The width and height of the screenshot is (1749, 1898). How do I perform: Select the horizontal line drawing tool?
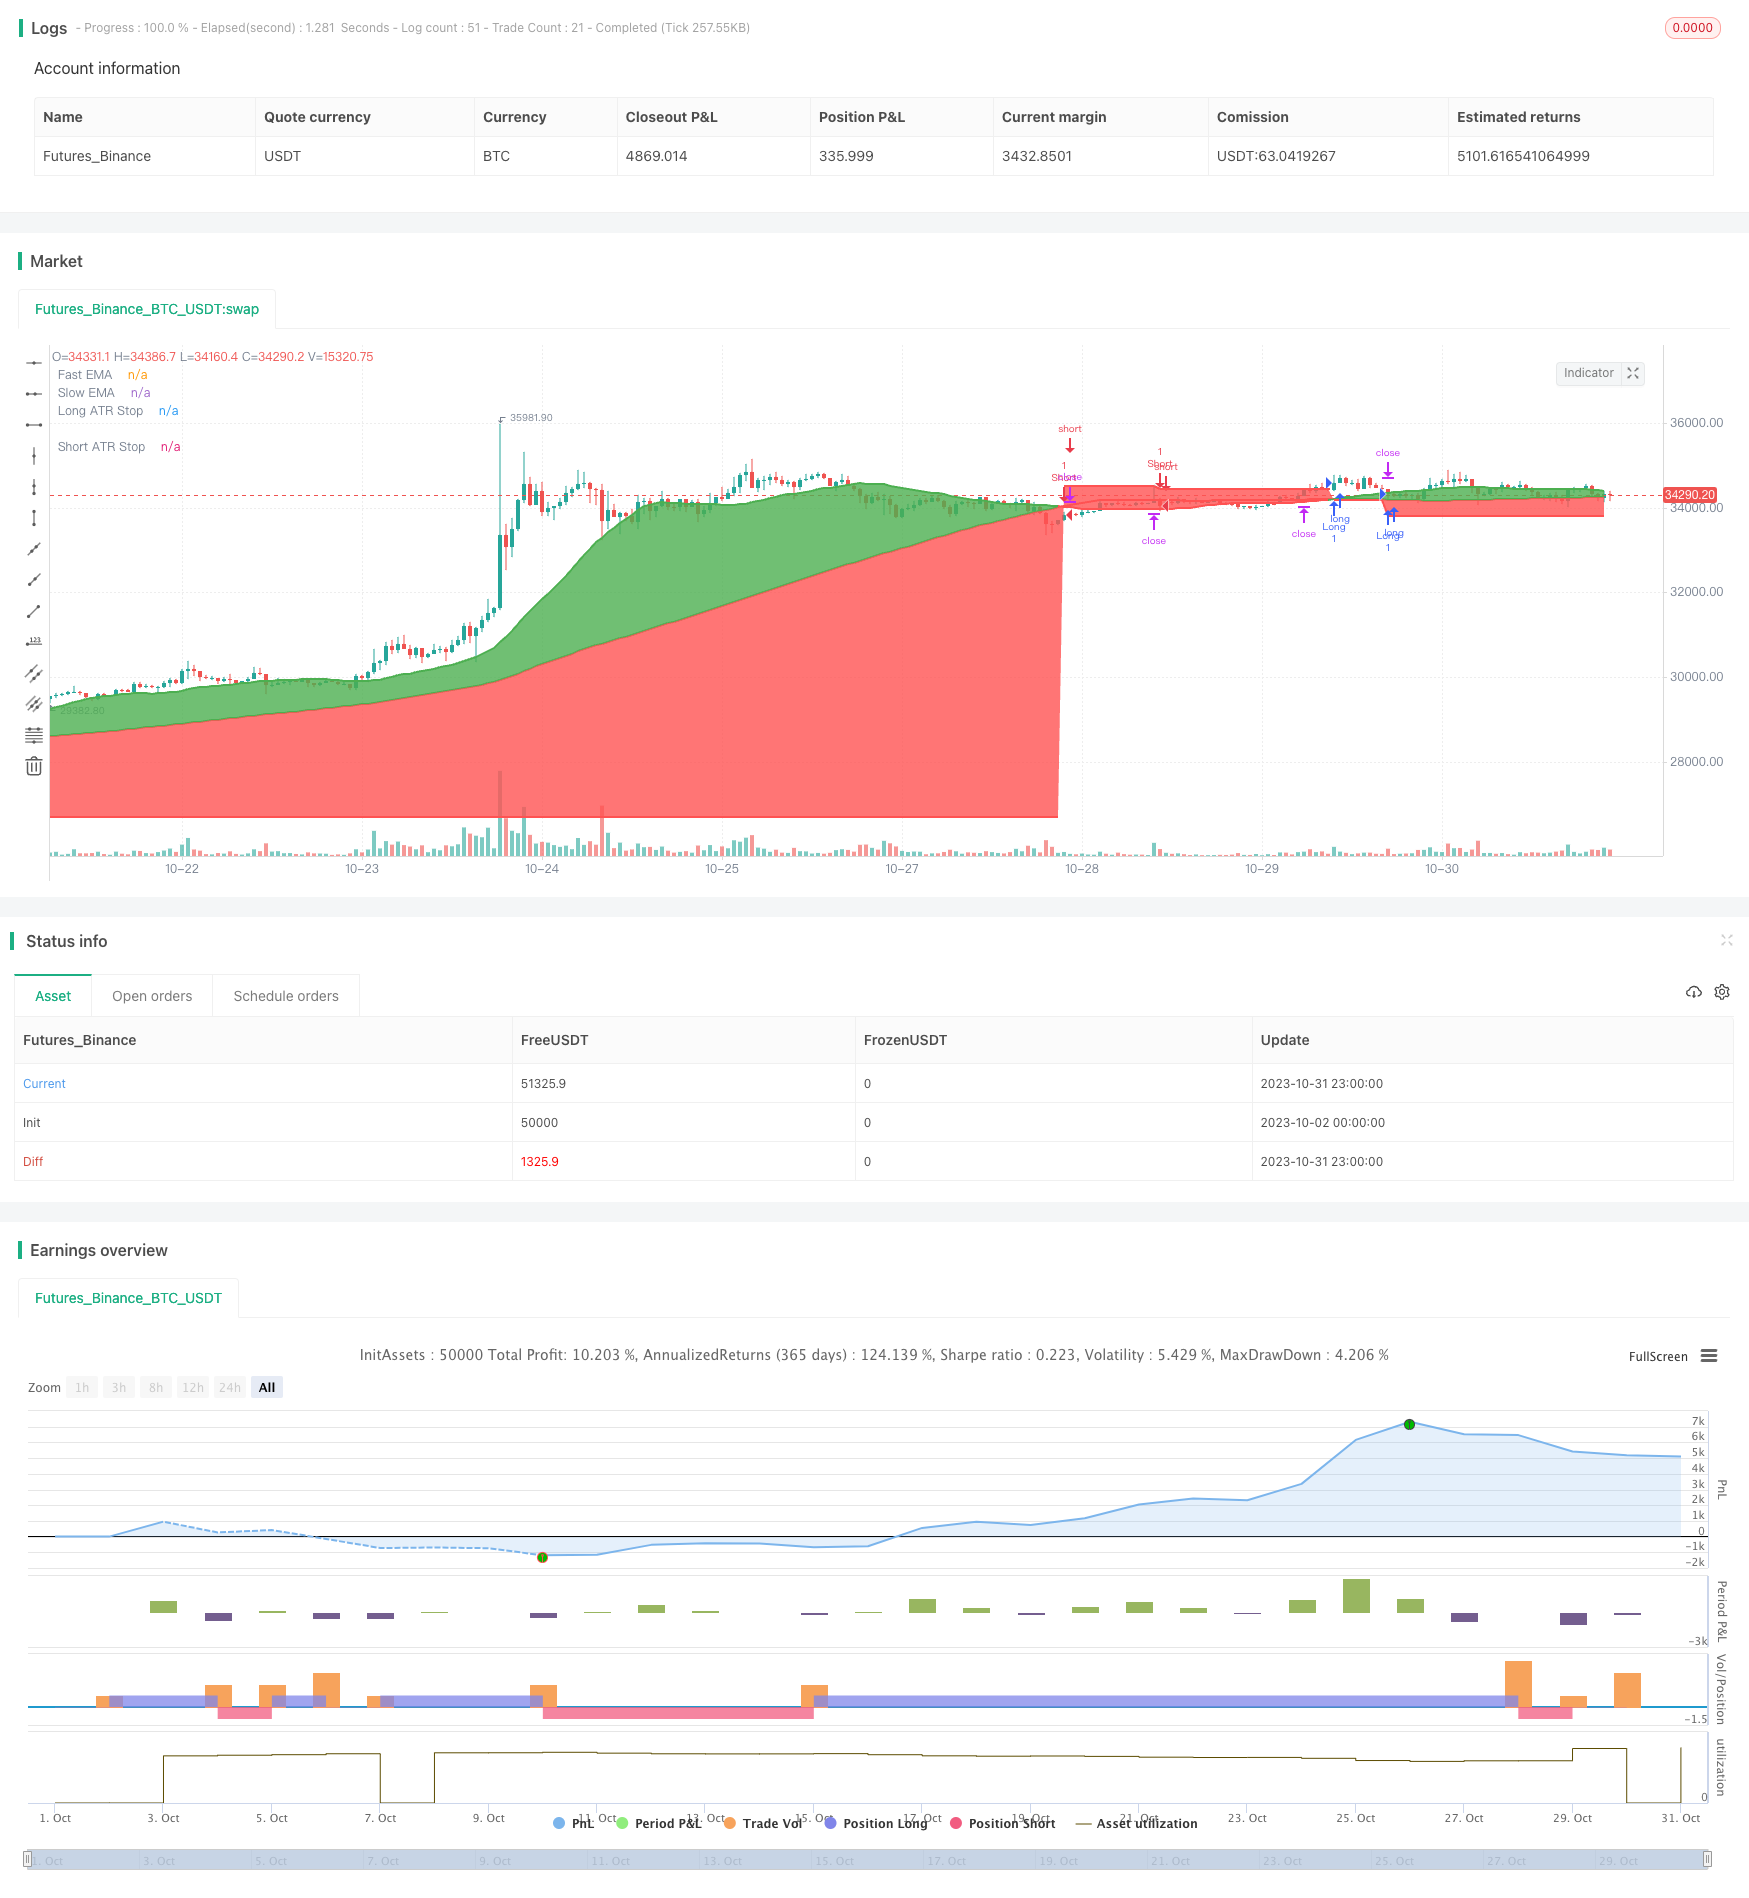(34, 362)
